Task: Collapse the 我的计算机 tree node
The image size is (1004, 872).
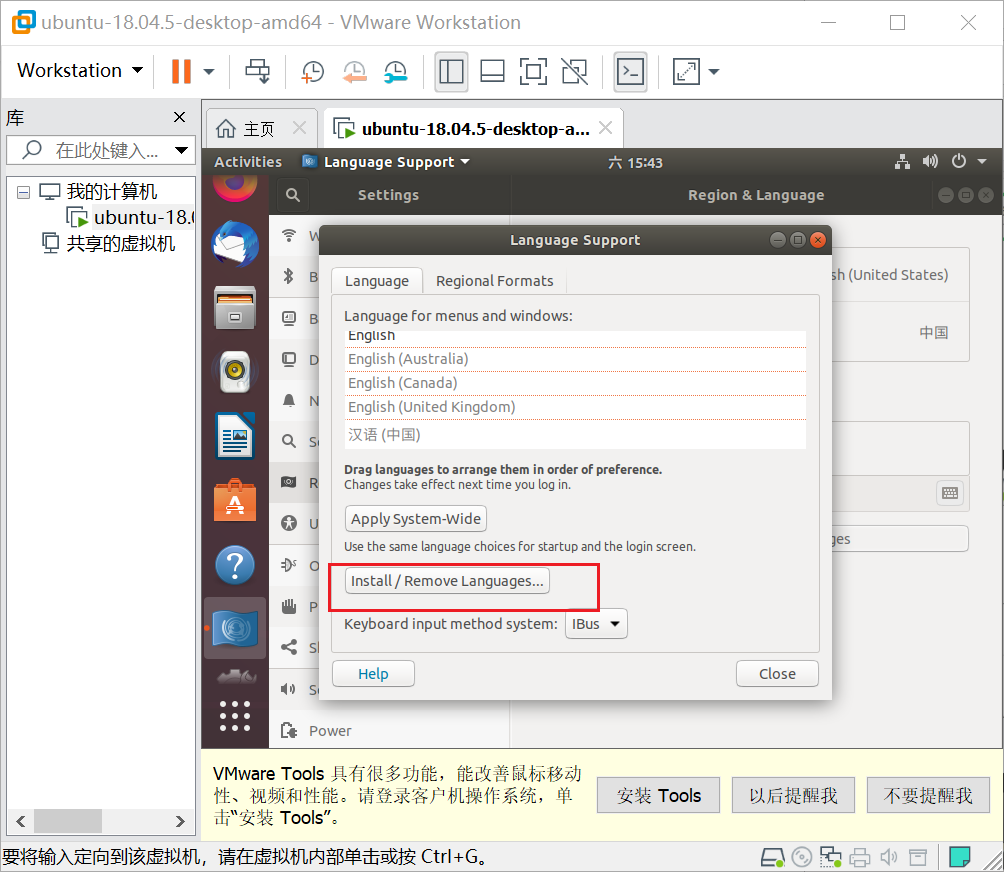Action: coord(23,192)
